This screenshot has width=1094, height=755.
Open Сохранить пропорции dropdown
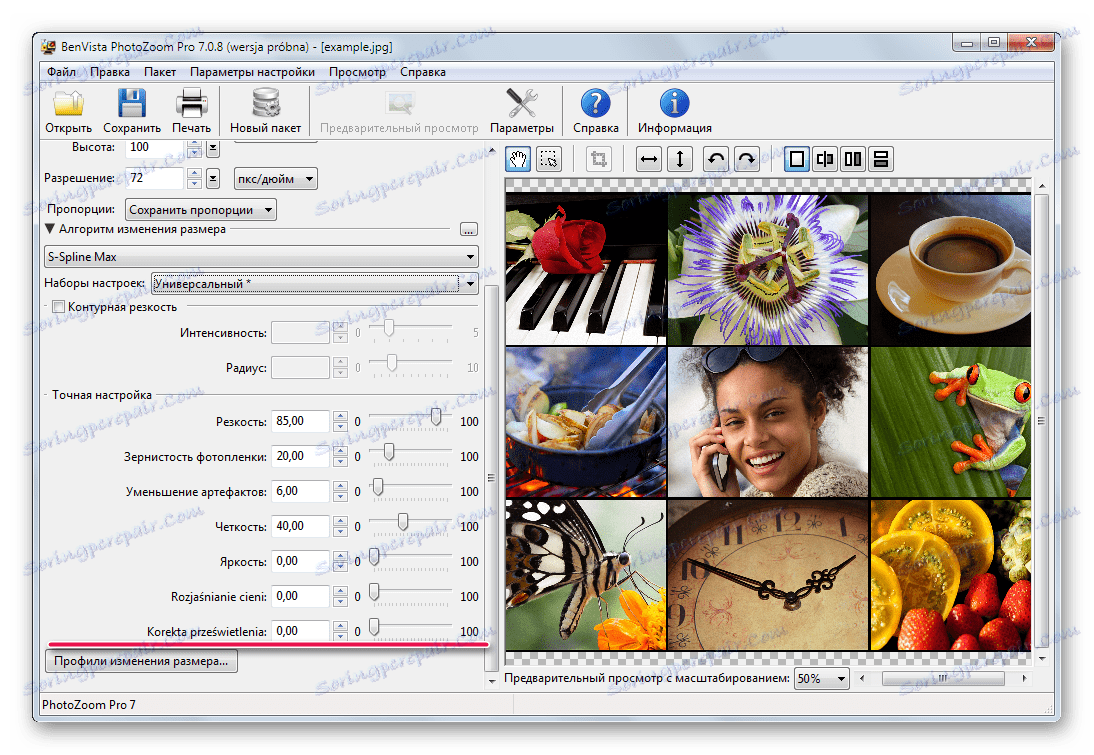click(201, 210)
